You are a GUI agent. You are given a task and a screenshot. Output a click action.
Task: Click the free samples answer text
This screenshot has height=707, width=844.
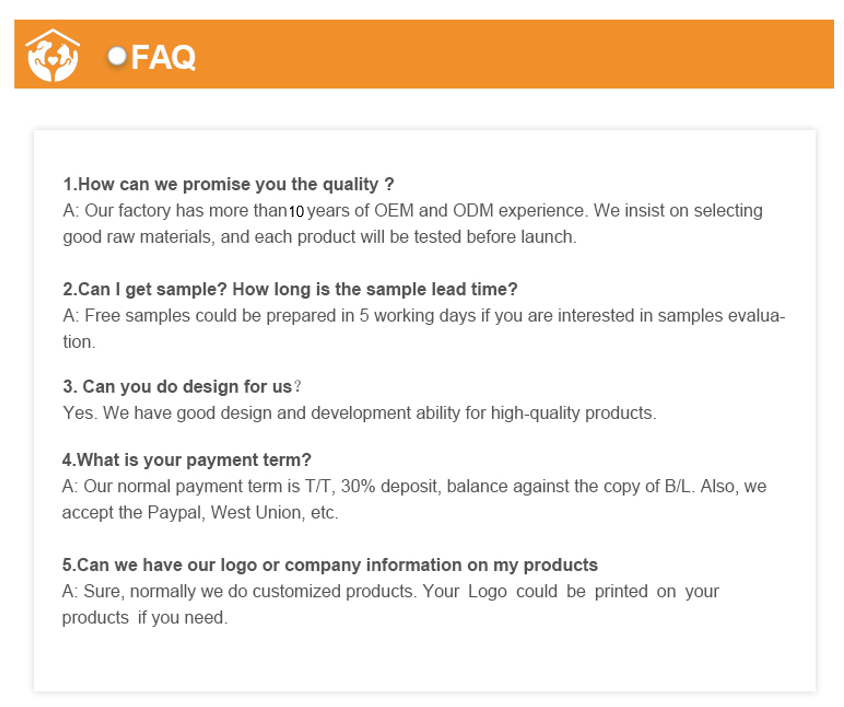[x=423, y=316]
